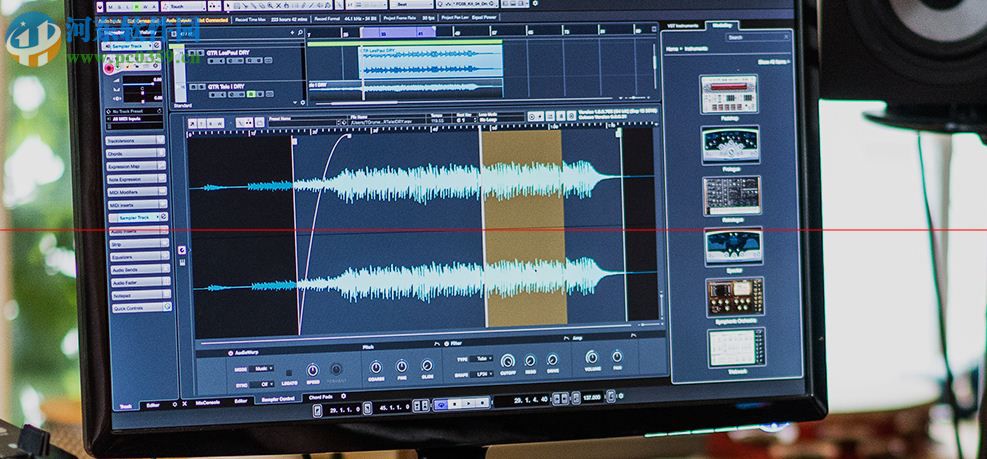Open the Sync dropdown showing Off
The width and height of the screenshot is (987, 459).
click(262, 384)
